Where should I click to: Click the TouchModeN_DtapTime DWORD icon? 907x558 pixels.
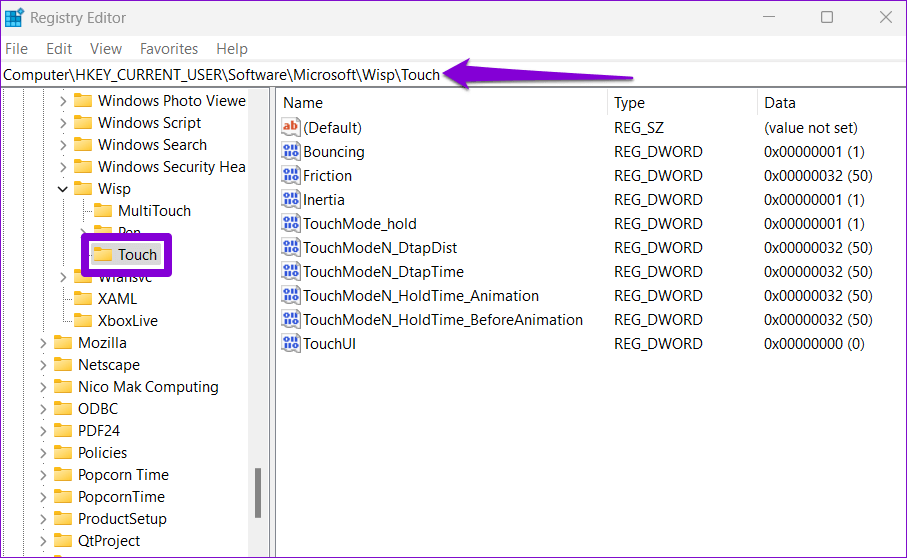click(291, 271)
